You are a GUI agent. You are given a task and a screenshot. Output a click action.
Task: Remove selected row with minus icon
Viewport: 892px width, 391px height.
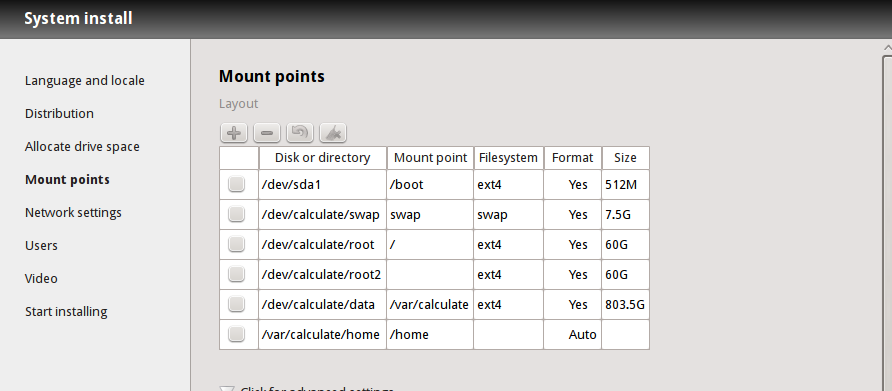pyautogui.click(x=267, y=133)
